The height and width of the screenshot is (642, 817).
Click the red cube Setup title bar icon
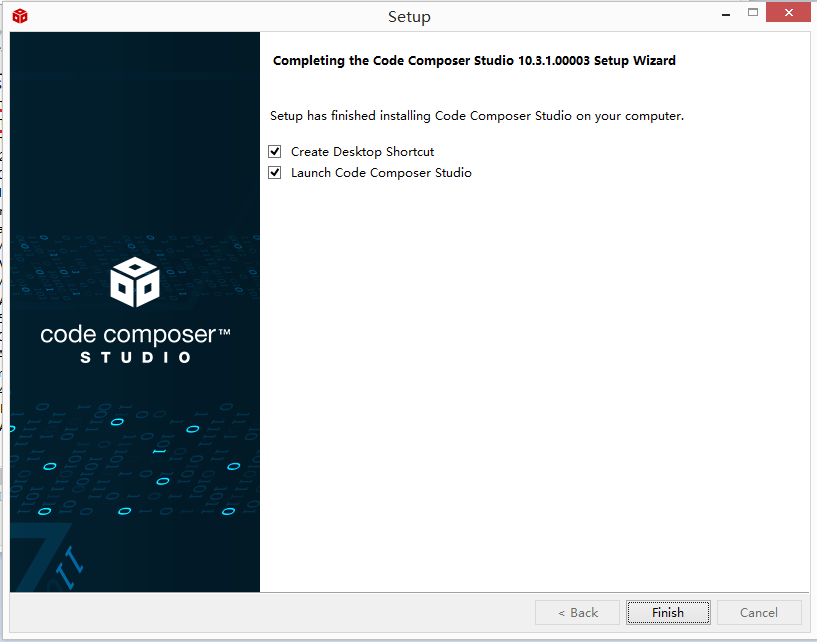point(20,16)
